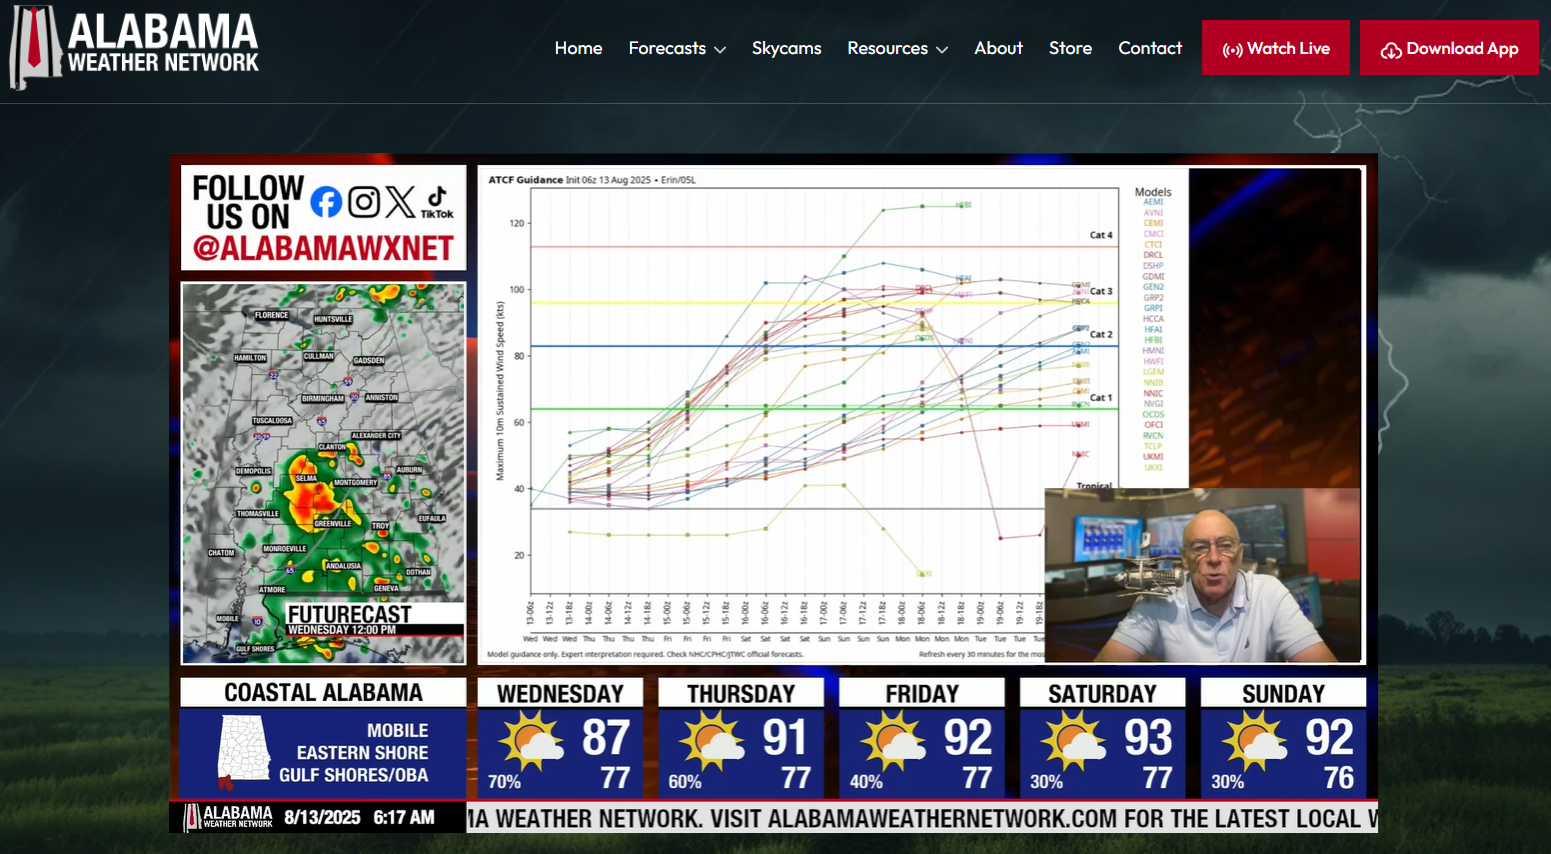Screen dimensions: 1551x854
Task: Click Sunday's low of 76
Action: tap(1339, 778)
